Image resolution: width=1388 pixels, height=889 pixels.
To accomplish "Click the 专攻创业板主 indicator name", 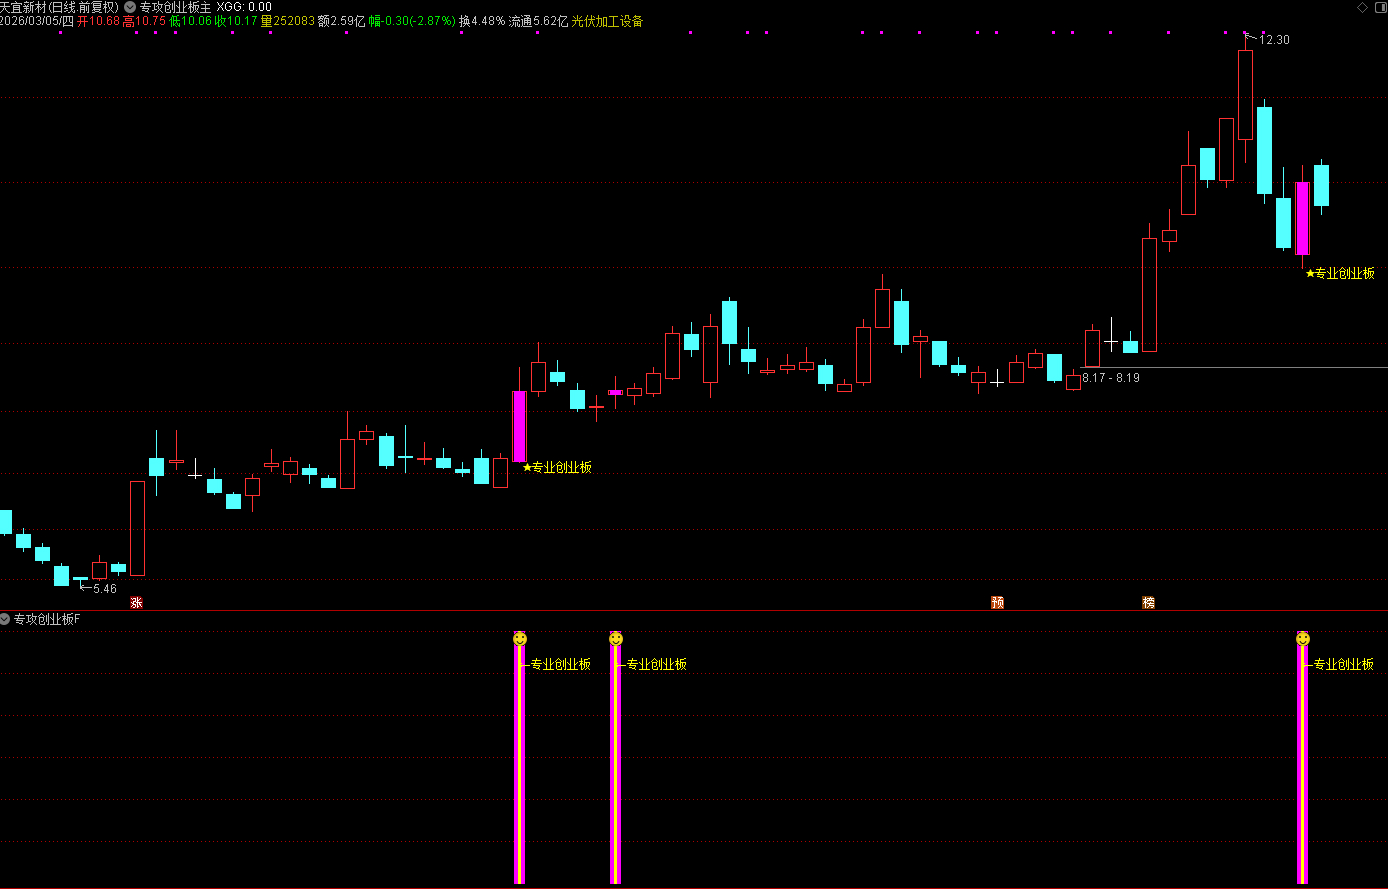I will click(175, 6).
